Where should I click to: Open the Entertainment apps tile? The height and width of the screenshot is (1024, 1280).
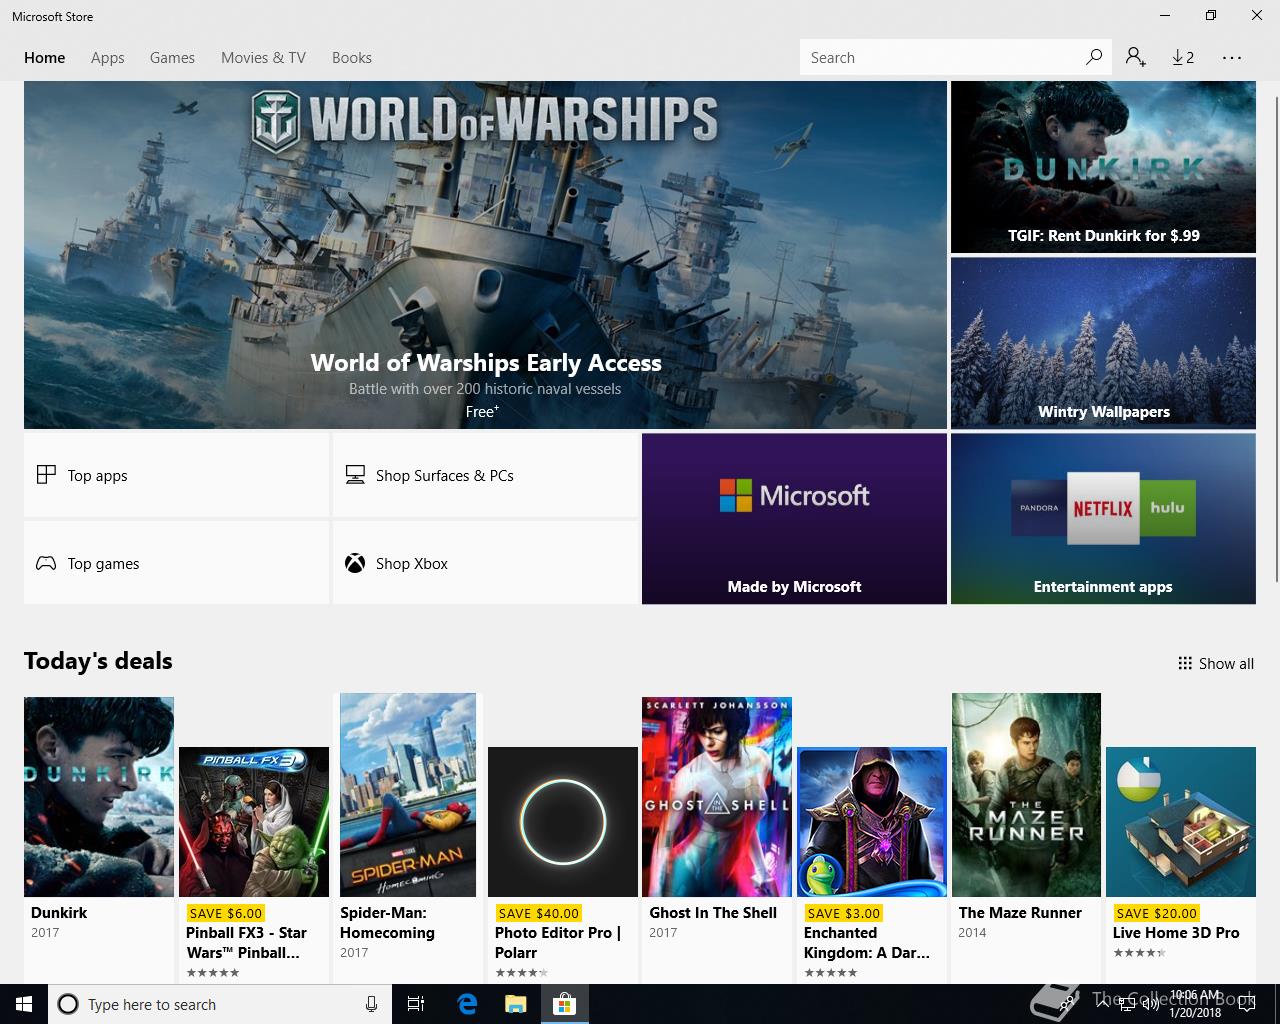click(x=1103, y=518)
